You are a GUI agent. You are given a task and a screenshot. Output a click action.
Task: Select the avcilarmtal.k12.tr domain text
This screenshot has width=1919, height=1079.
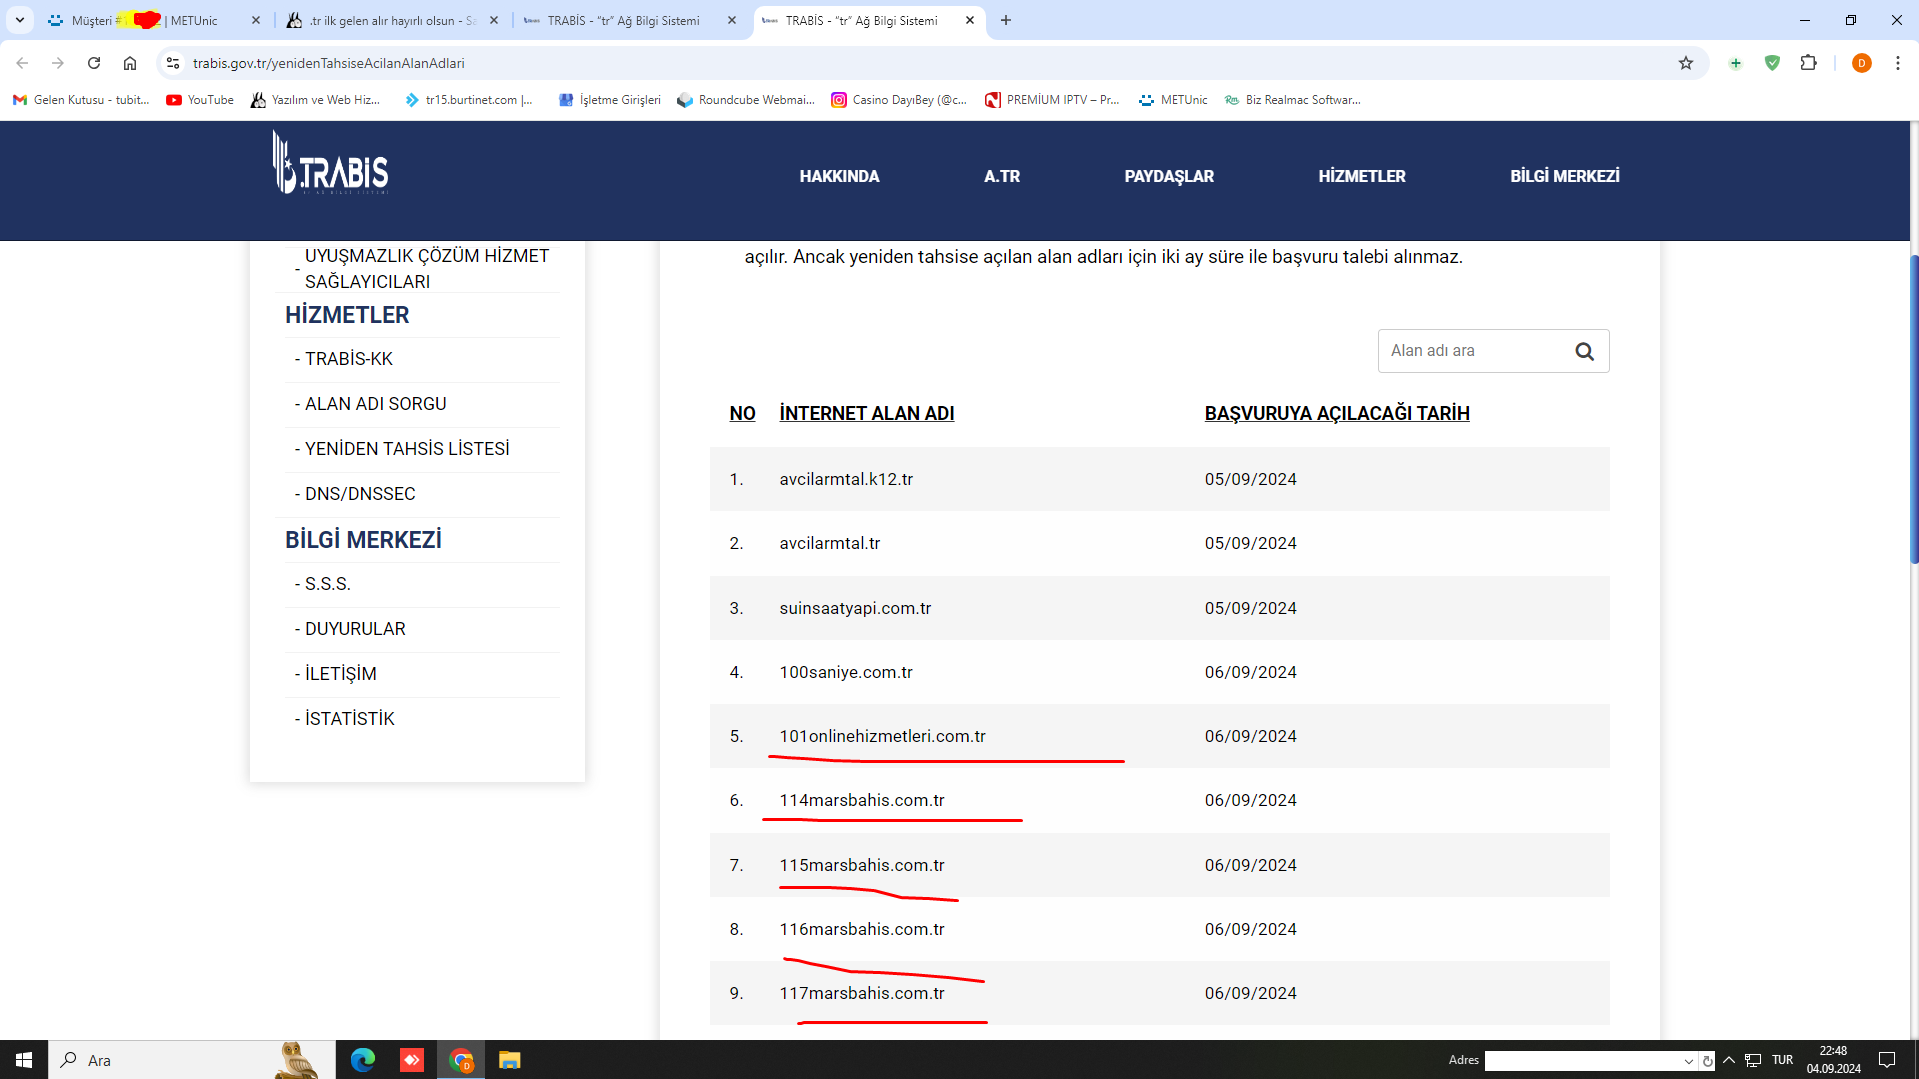(x=846, y=480)
